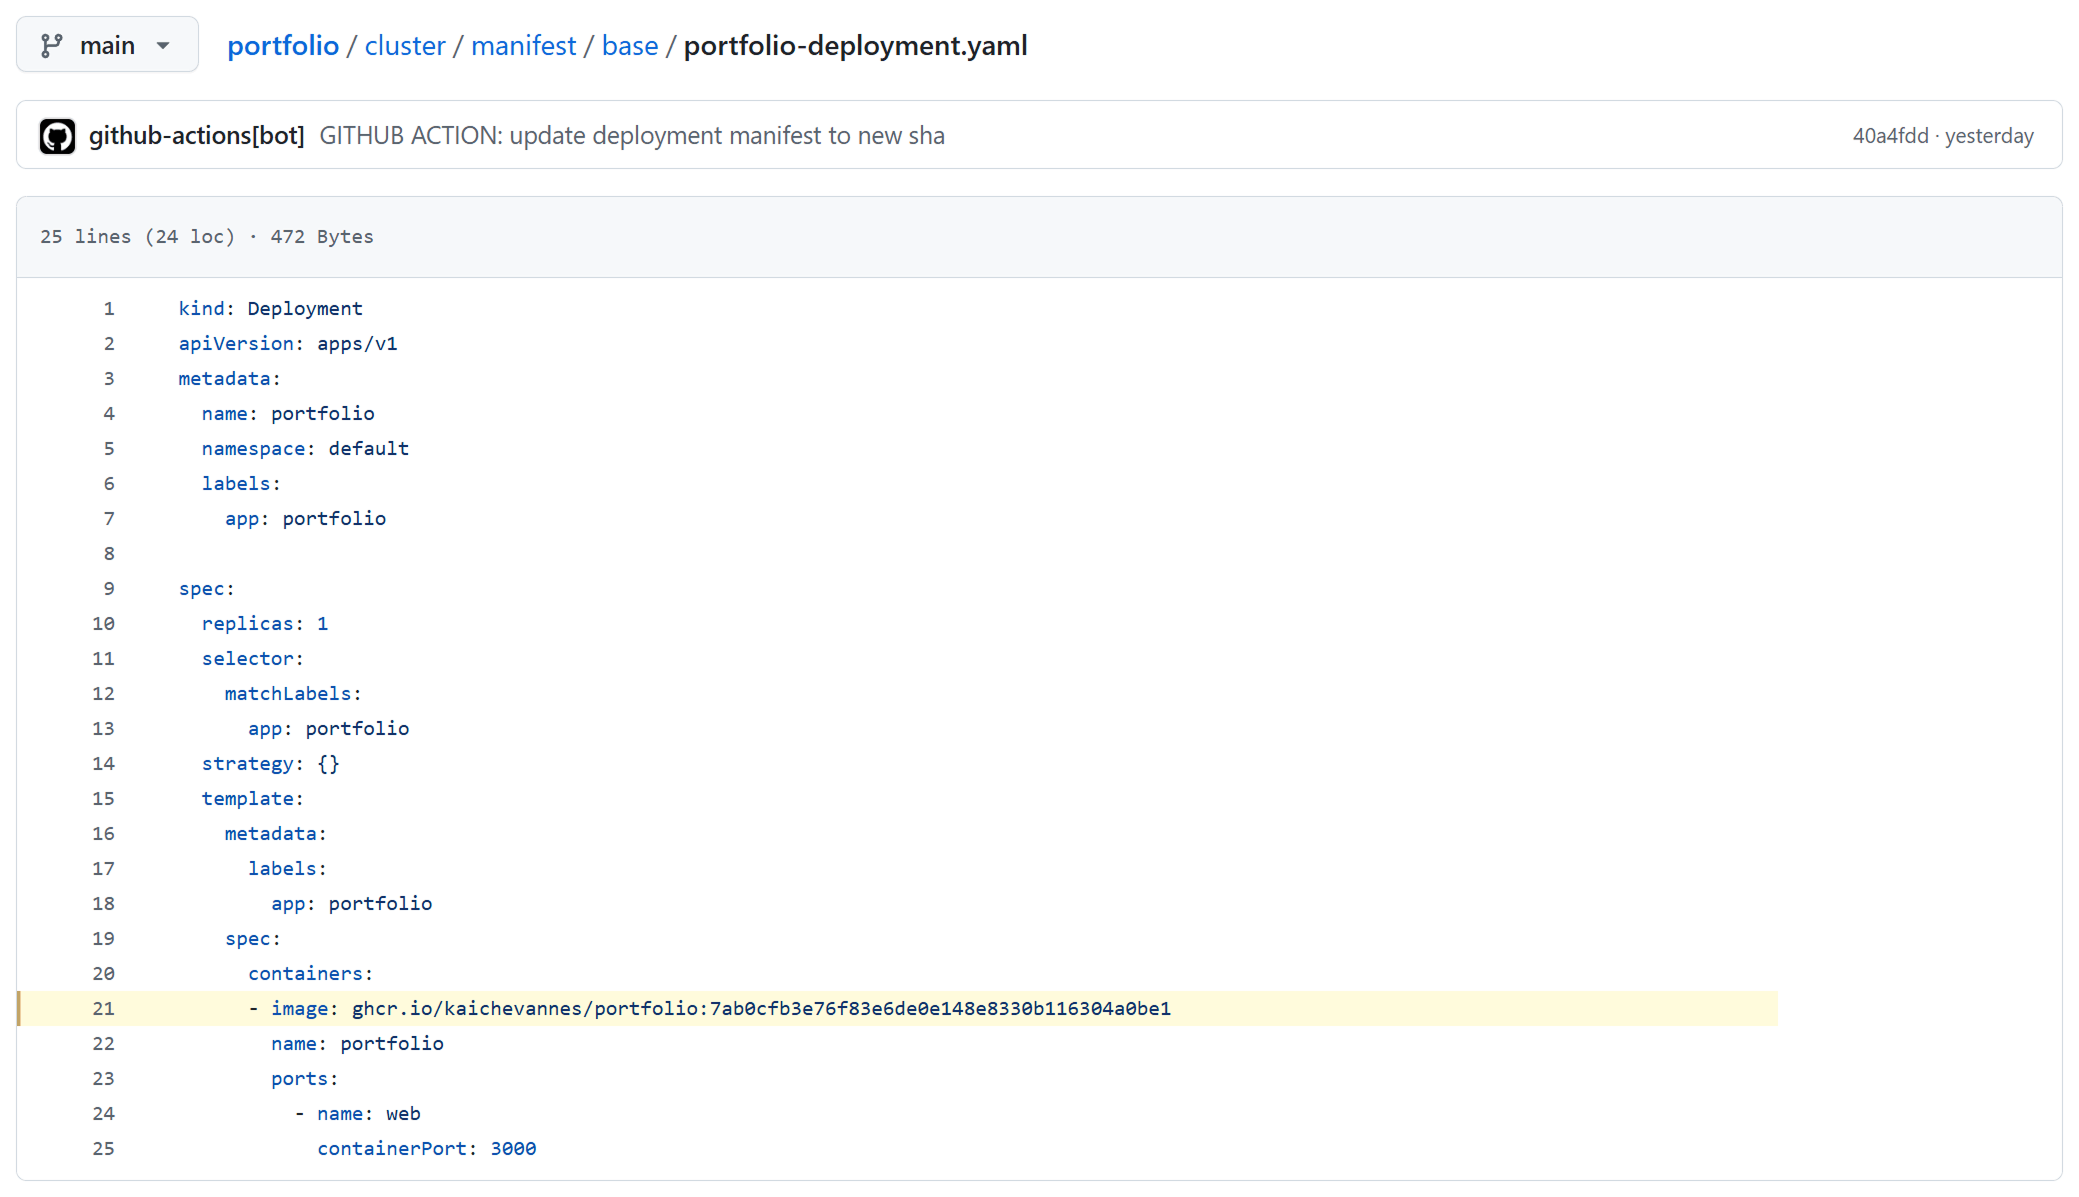
Task: Click the github-actions[bot] avatar icon
Action: tap(57, 135)
